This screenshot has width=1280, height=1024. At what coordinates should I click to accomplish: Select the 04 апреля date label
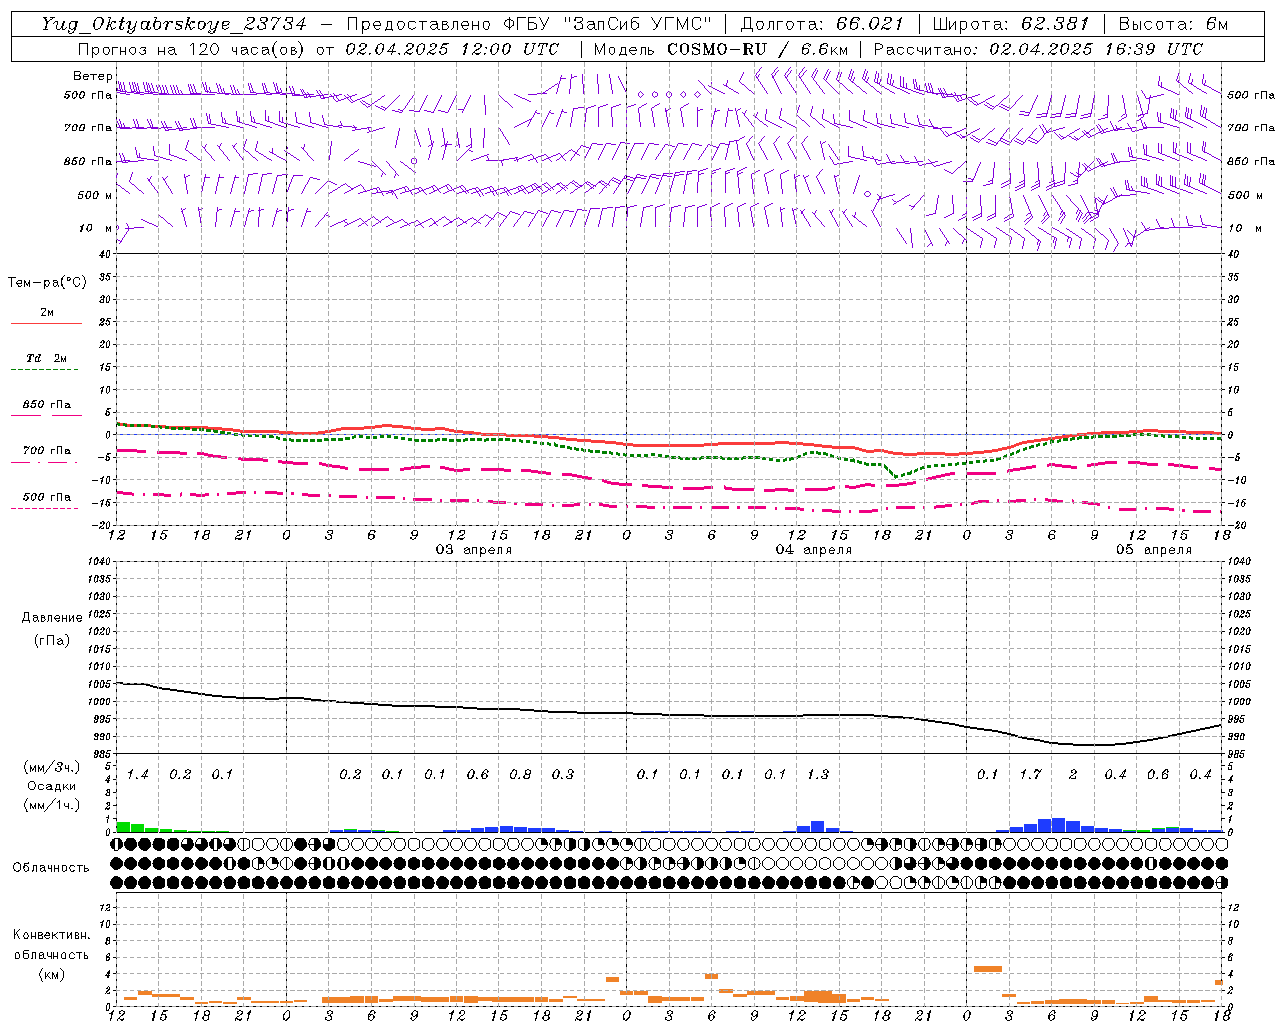[x=814, y=550]
